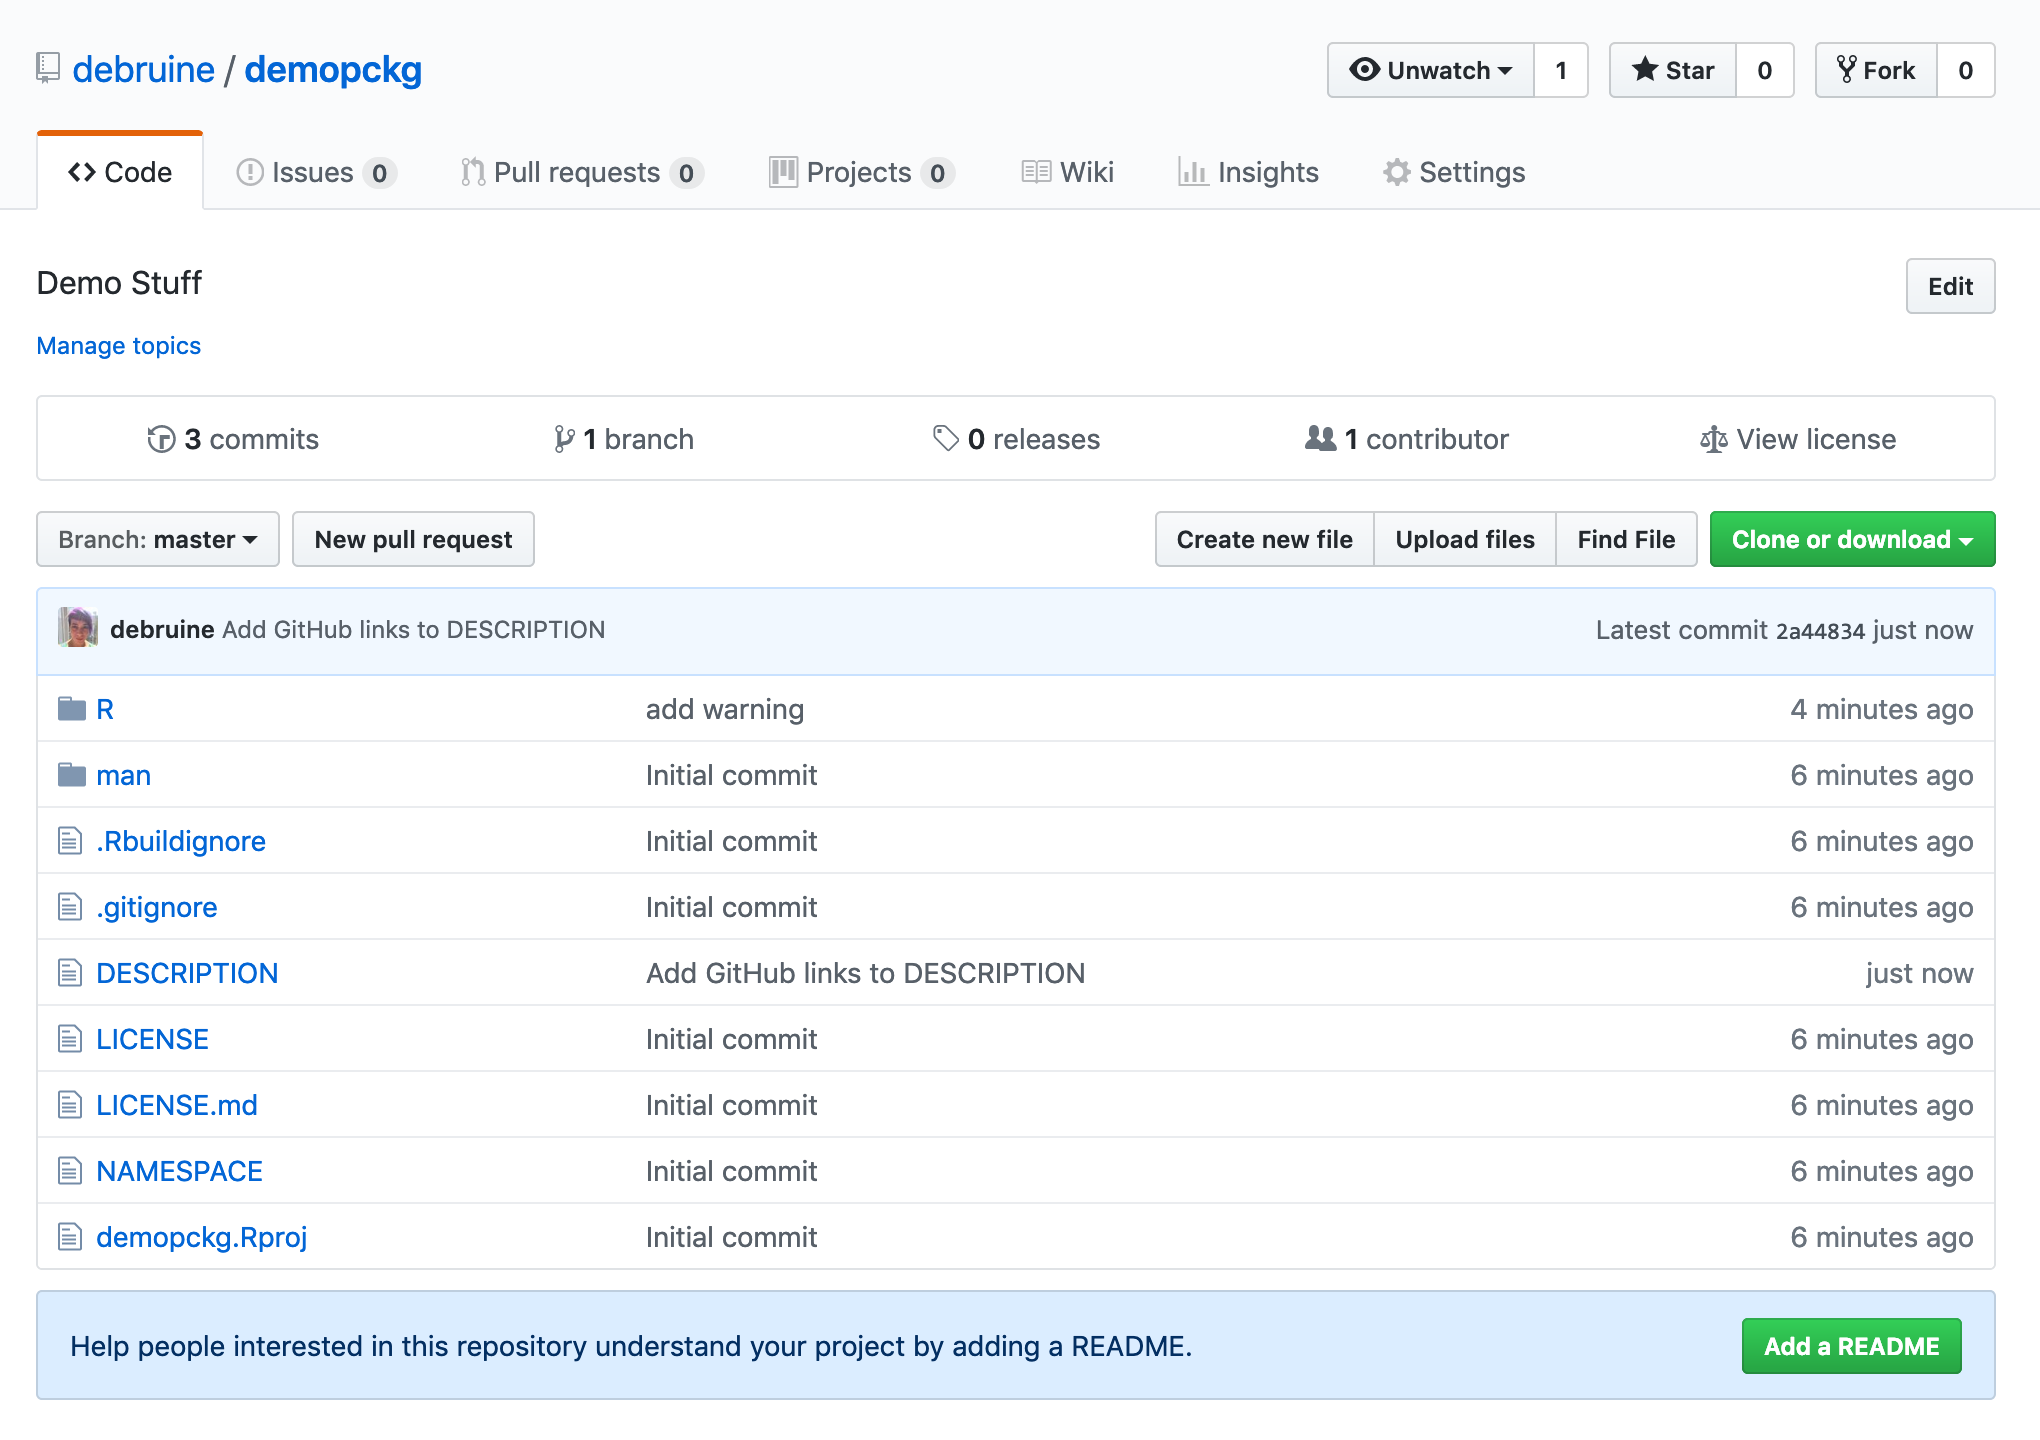Click Create new file button

pyautogui.click(x=1264, y=539)
